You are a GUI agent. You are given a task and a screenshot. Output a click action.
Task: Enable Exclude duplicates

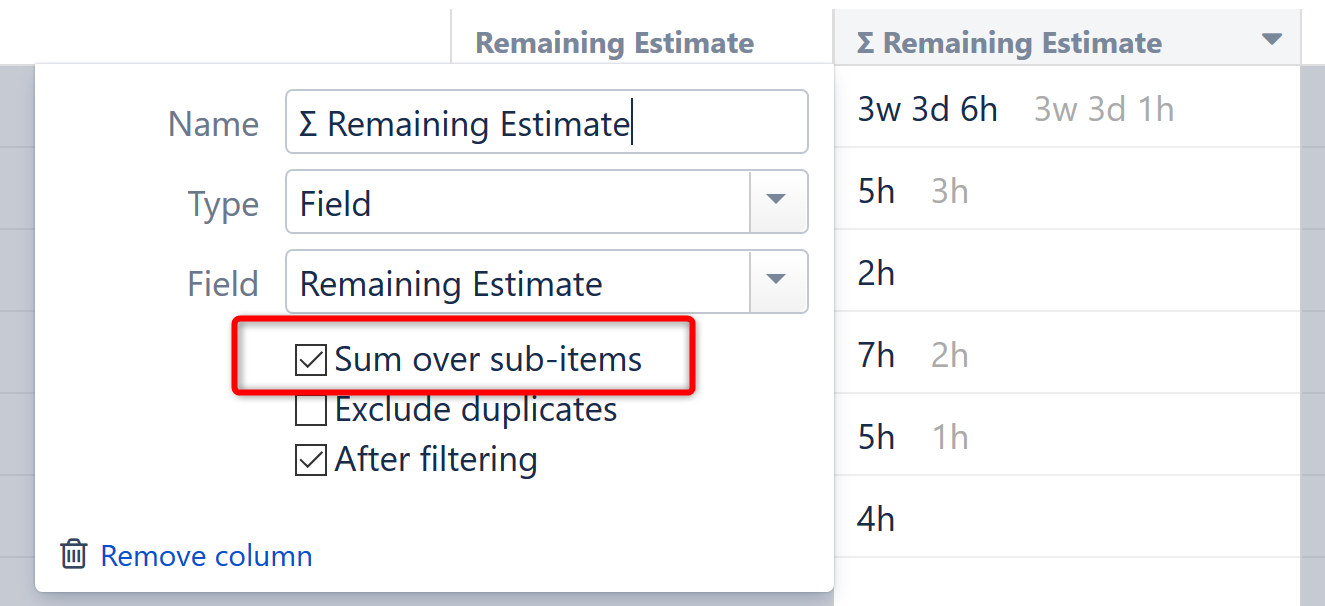[310, 409]
